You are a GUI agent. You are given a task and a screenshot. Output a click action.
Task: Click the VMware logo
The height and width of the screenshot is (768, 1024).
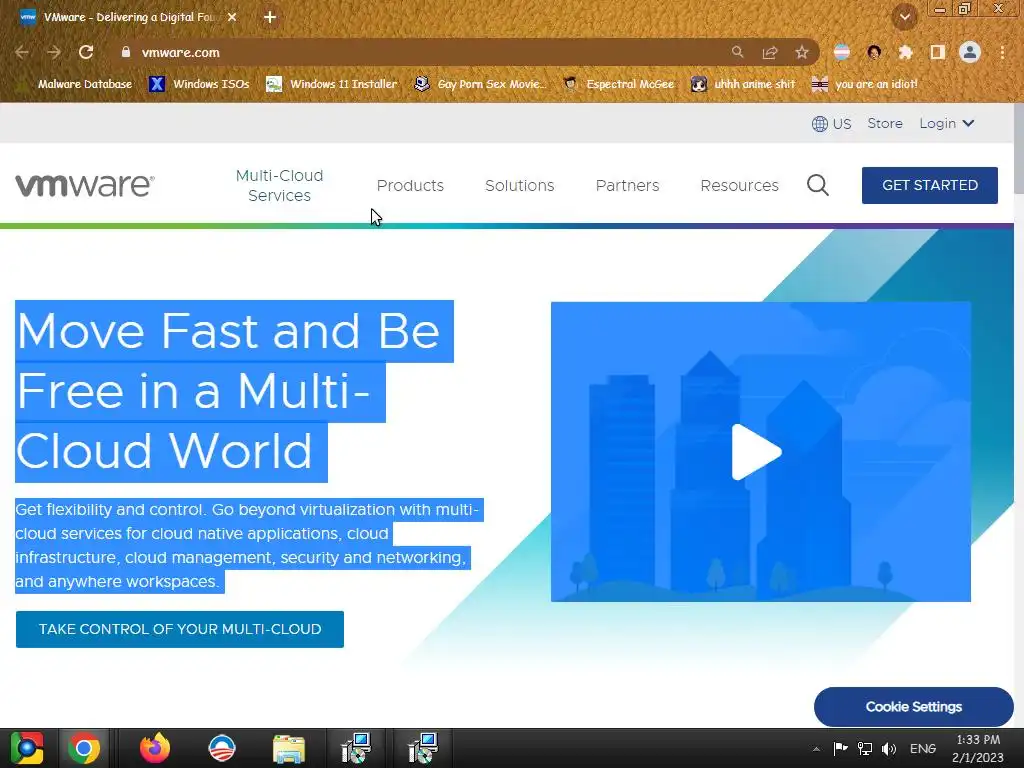(85, 185)
